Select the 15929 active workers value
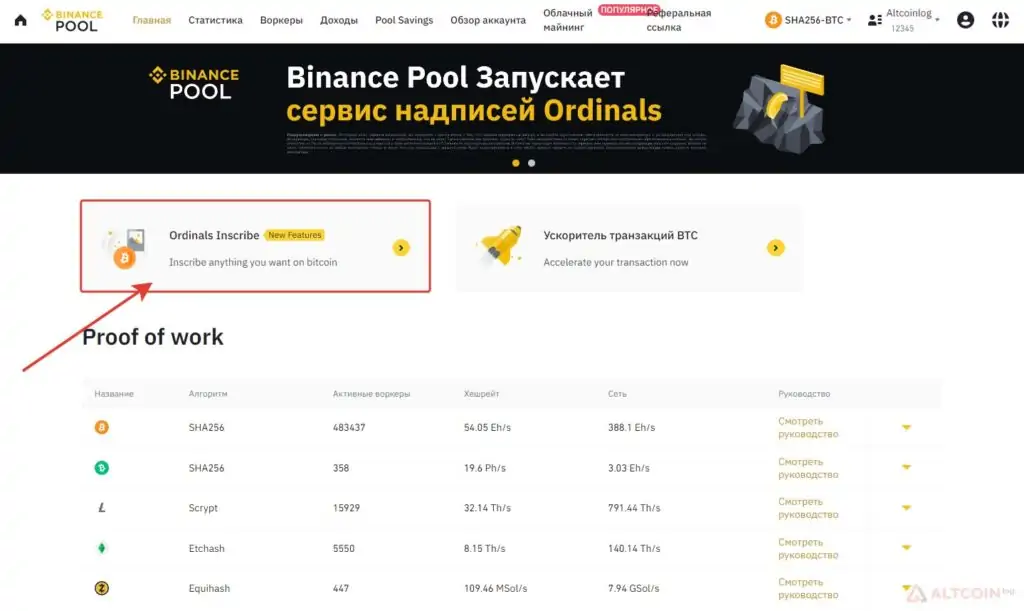The image size is (1024, 611). [346, 508]
